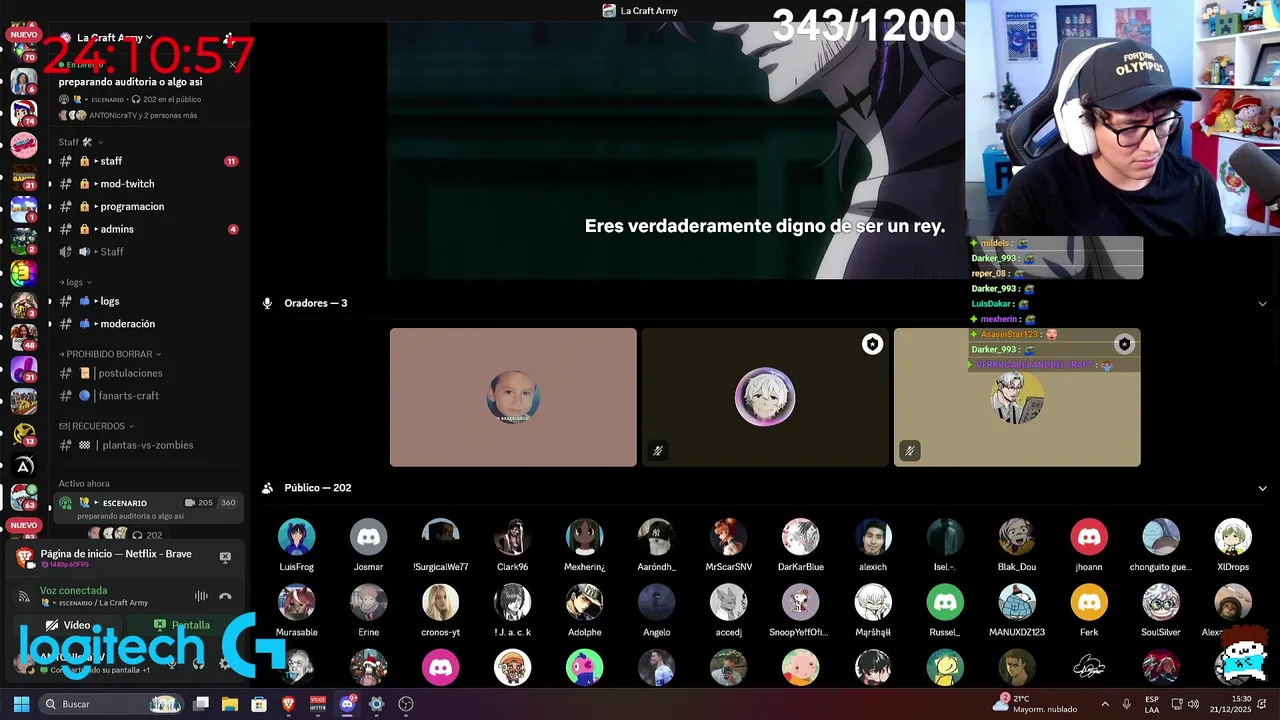The height and width of the screenshot is (720, 1280).
Task: Switch to Brave browser in taskbar
Action: click(288, 704)
